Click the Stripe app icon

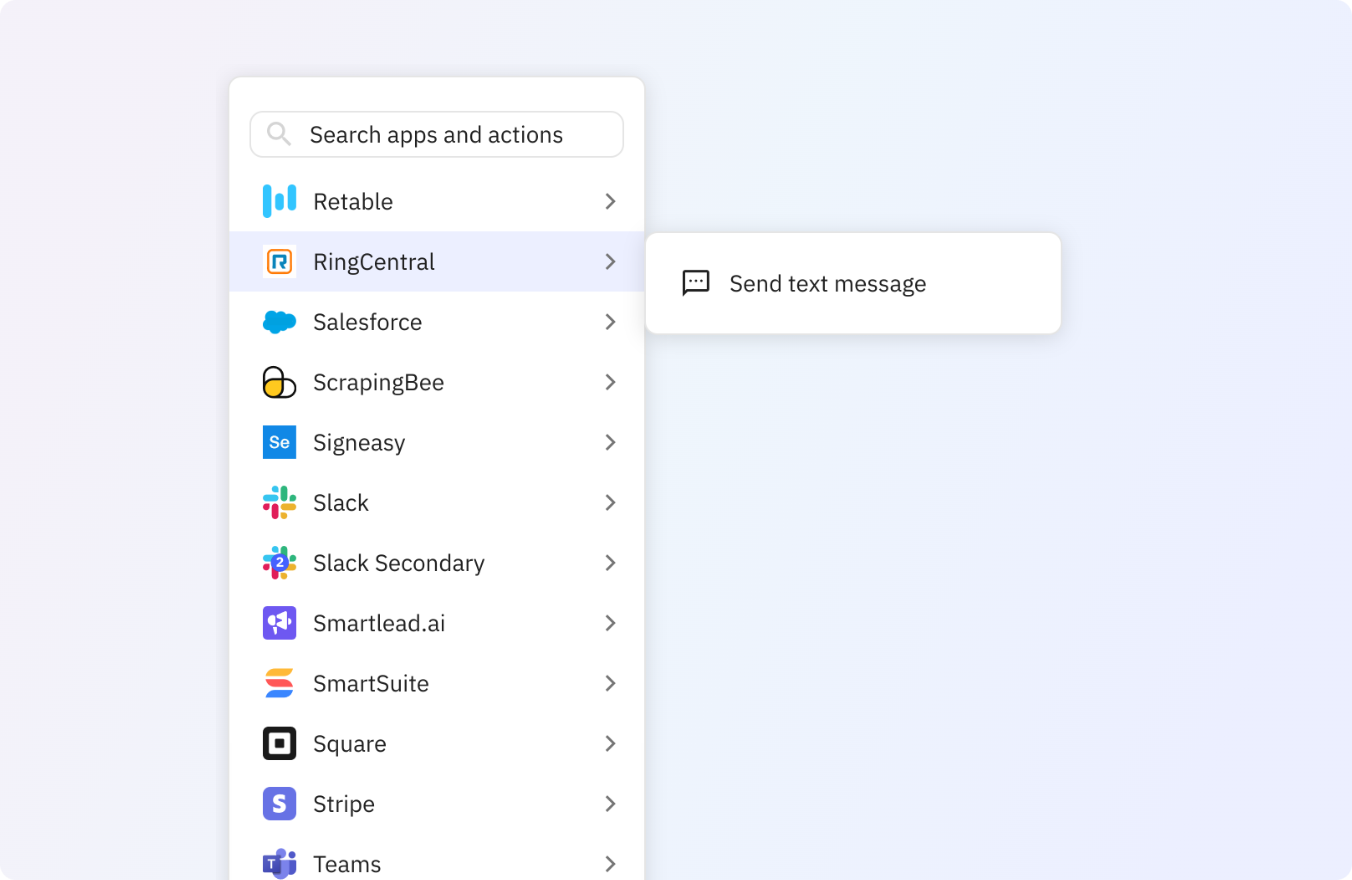click(x=279, y=803)
